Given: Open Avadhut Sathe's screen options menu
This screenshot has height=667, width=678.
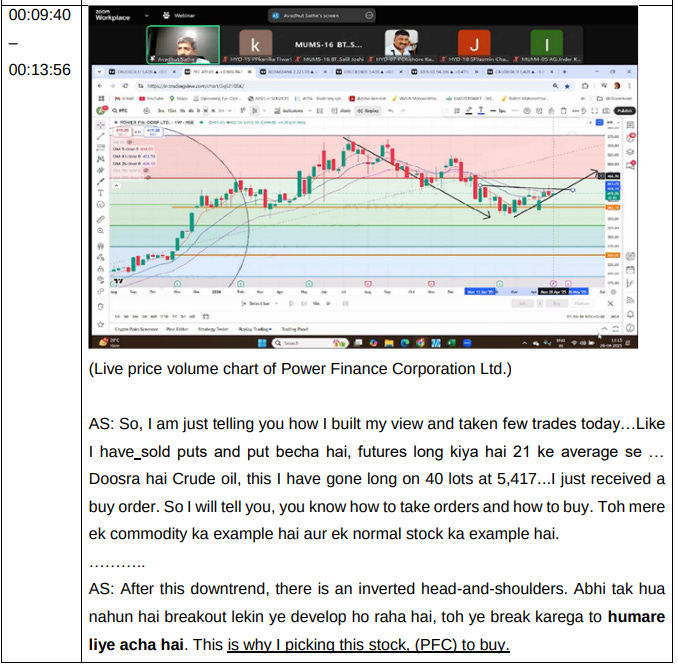Looking at the screenshot, I should tap(369, 16).
